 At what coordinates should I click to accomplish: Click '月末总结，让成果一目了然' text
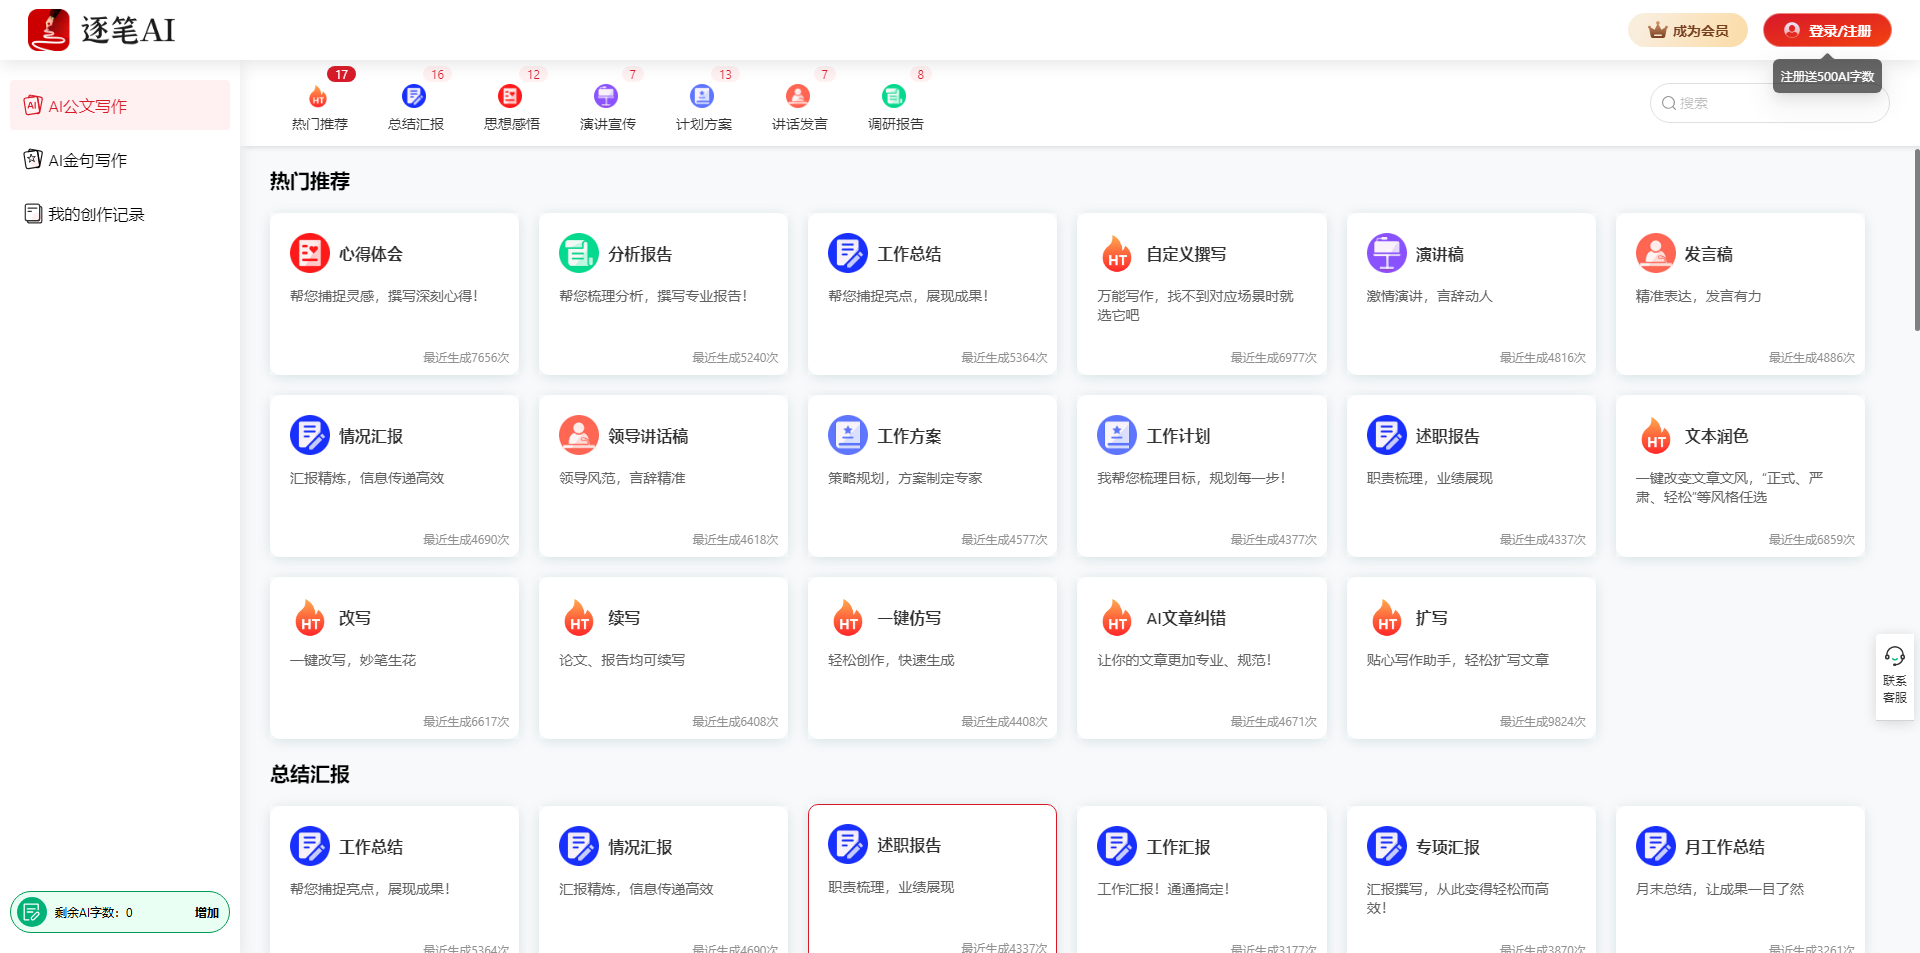click(1719, 889)
